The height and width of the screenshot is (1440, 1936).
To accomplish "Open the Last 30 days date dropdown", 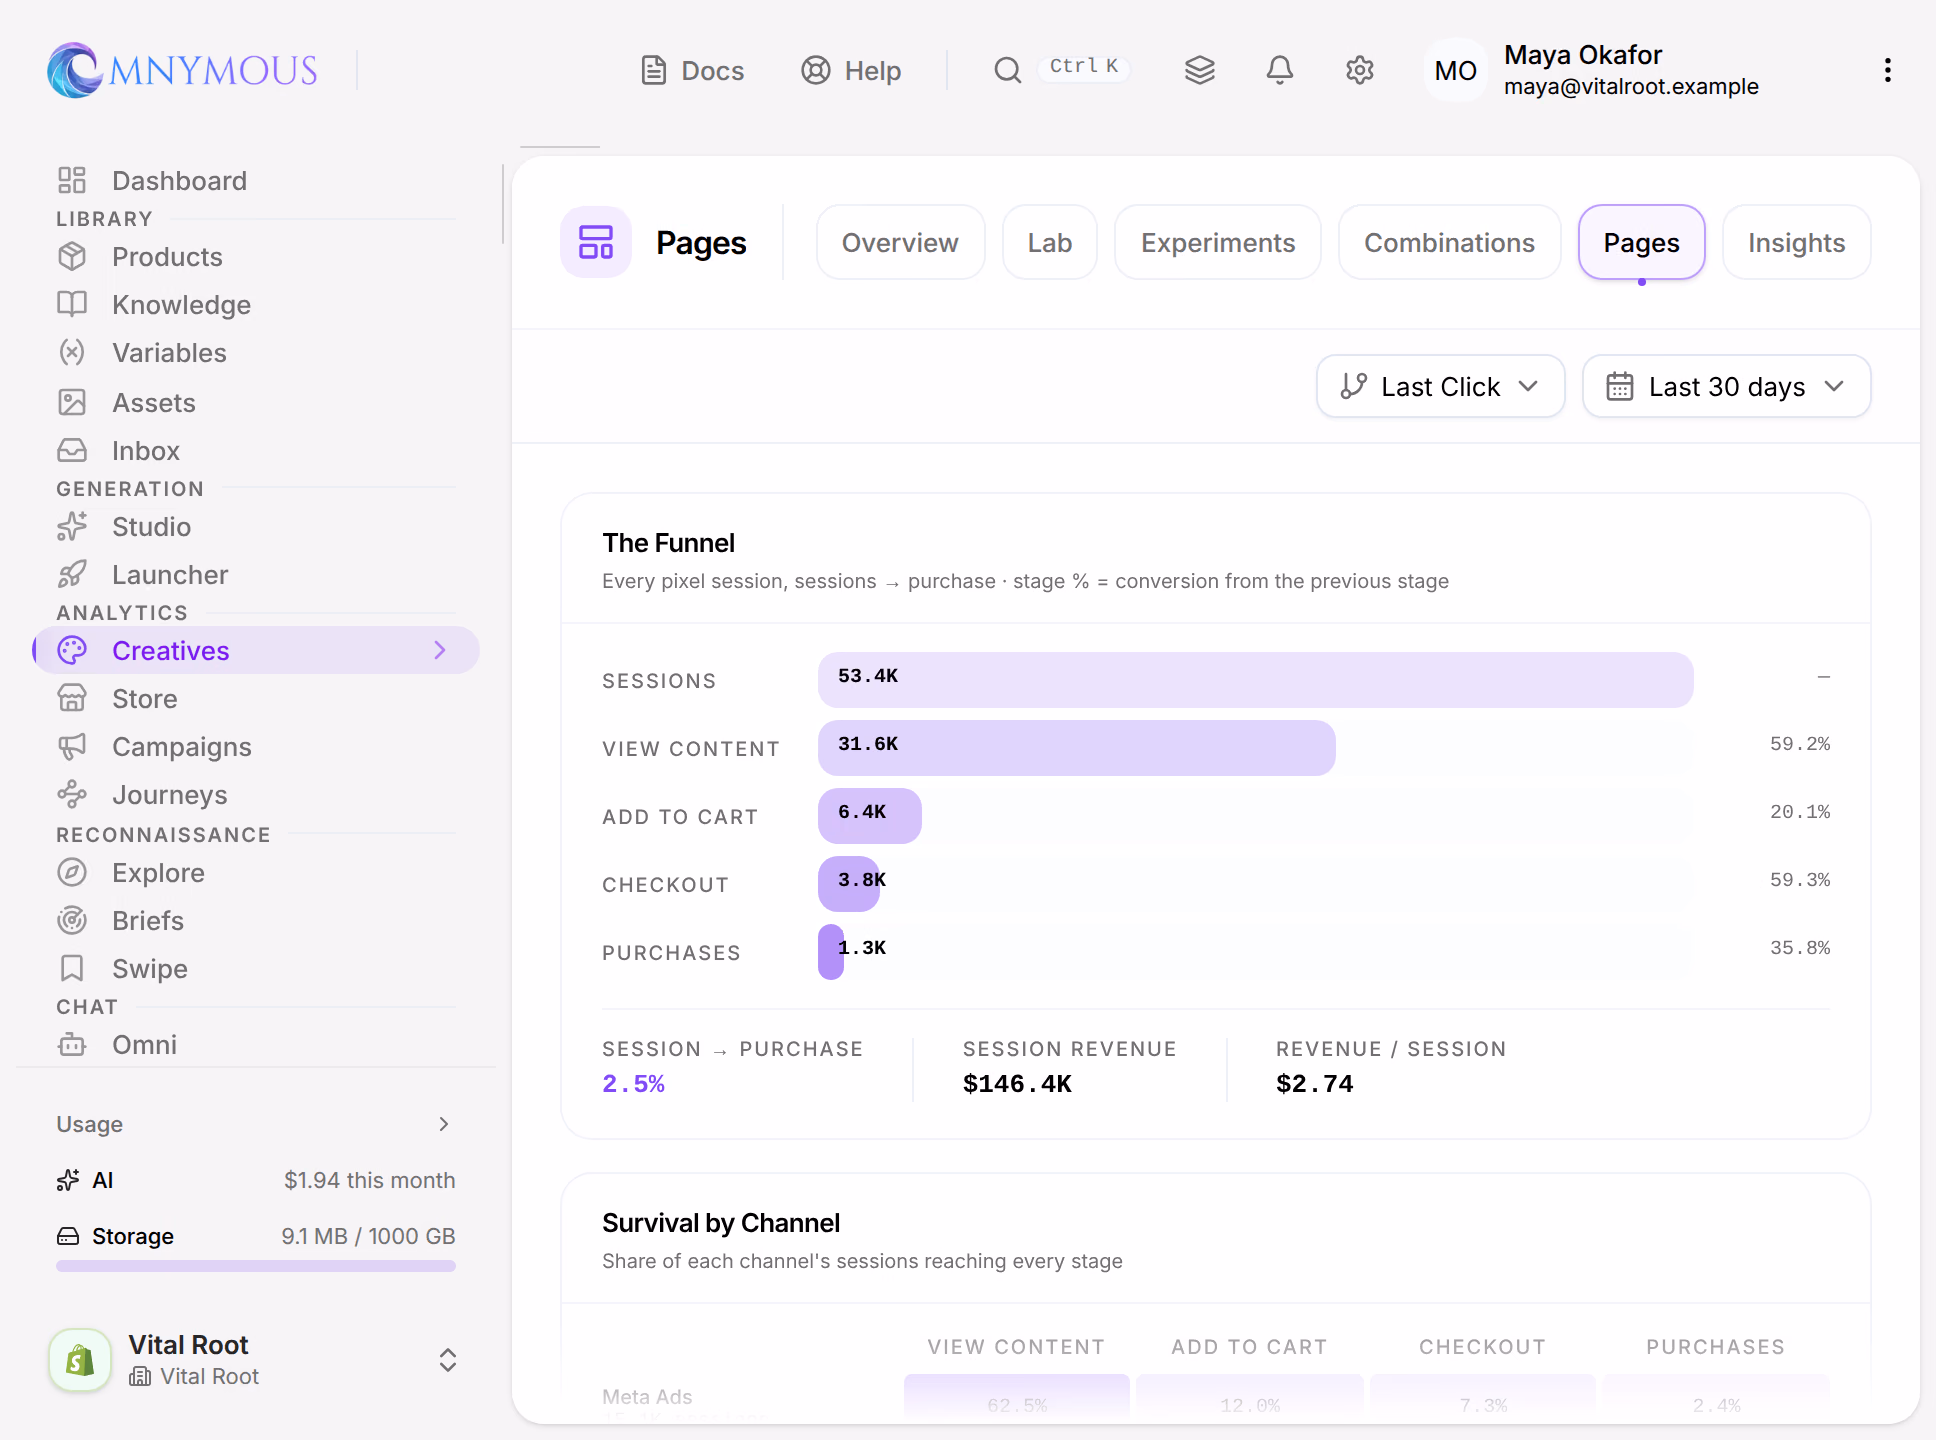I will coord(1727,386).
